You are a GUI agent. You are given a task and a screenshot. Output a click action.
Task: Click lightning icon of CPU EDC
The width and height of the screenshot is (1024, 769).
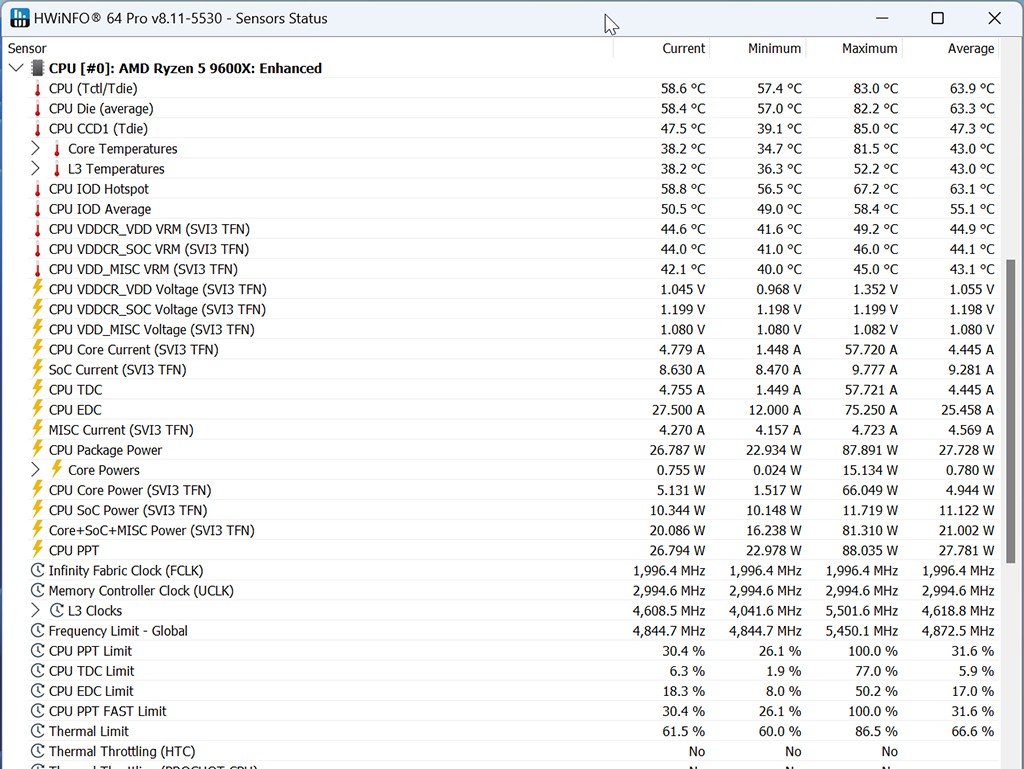click(x=38, y=409)
